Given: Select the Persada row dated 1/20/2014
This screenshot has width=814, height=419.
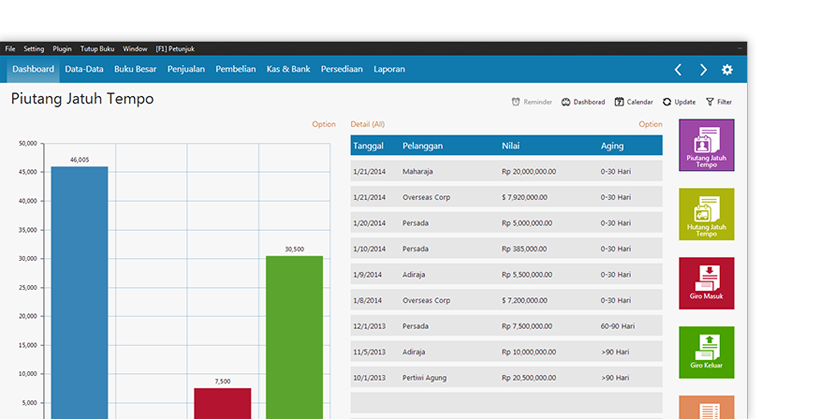Looking at the screenshot, I should coord(506,223).
